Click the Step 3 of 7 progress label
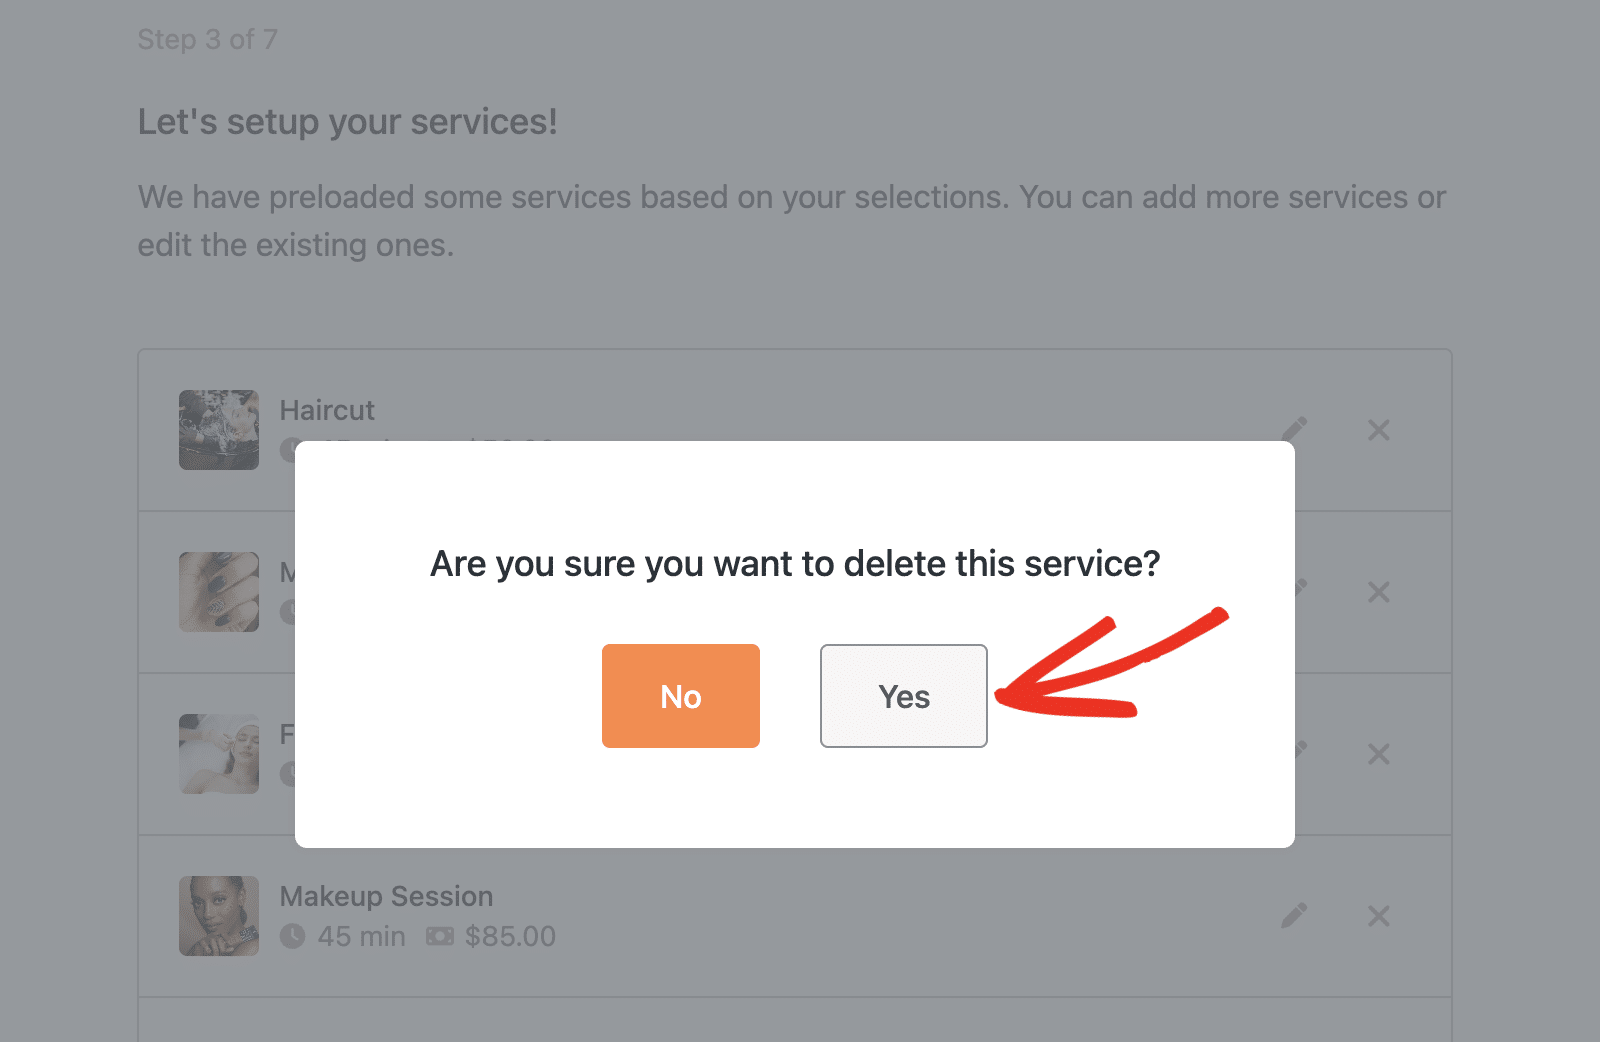The width and height of the screenshot is (1600, 1042). coord(207,39)
